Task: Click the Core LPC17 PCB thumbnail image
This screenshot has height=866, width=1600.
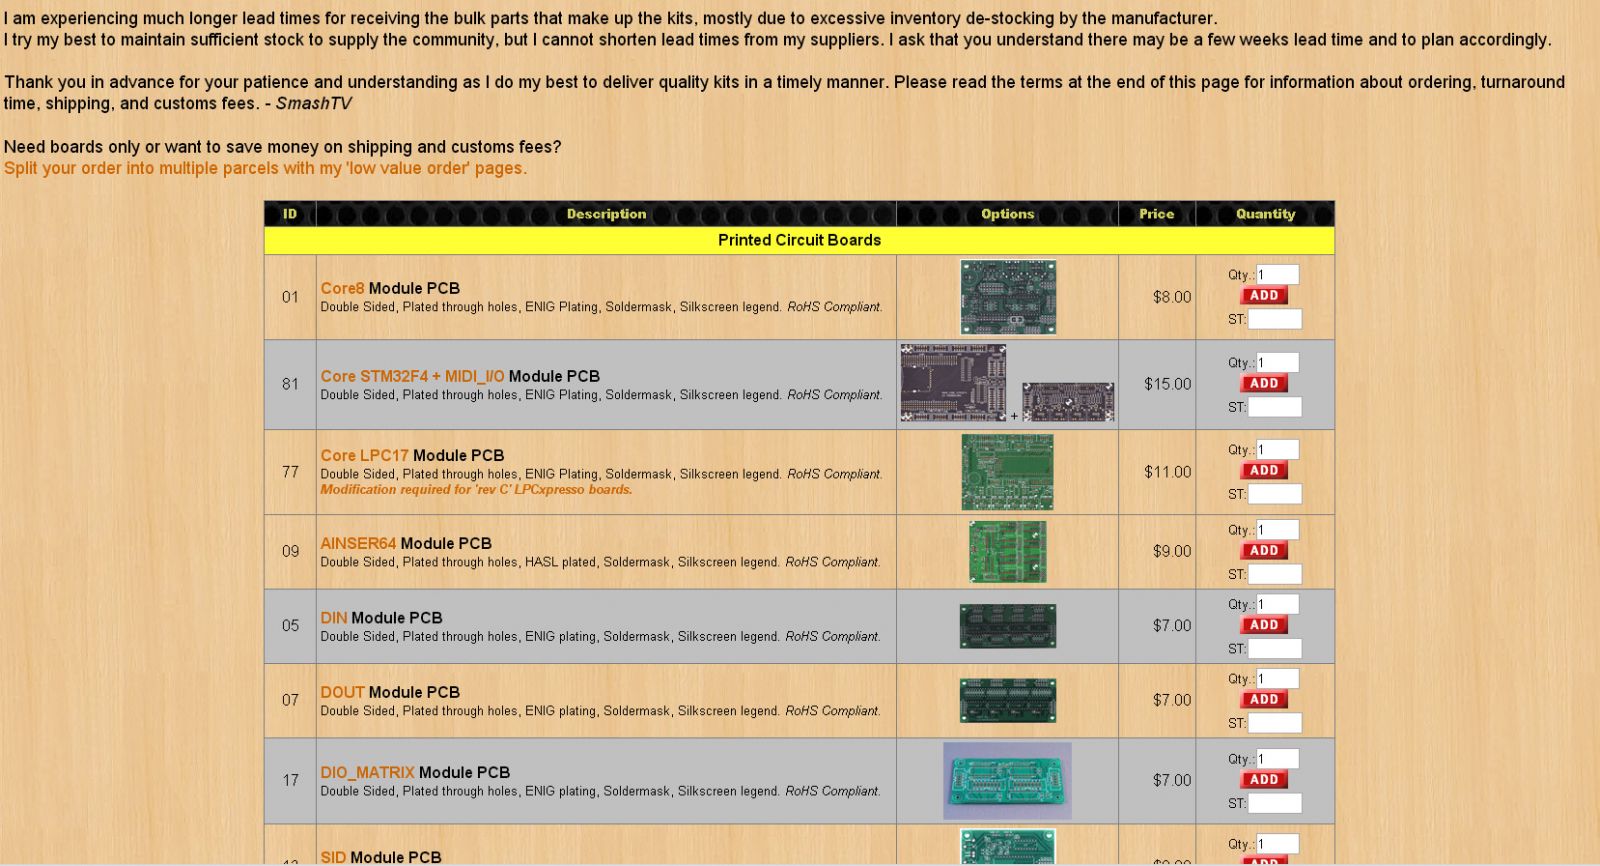Action: 1007,472
